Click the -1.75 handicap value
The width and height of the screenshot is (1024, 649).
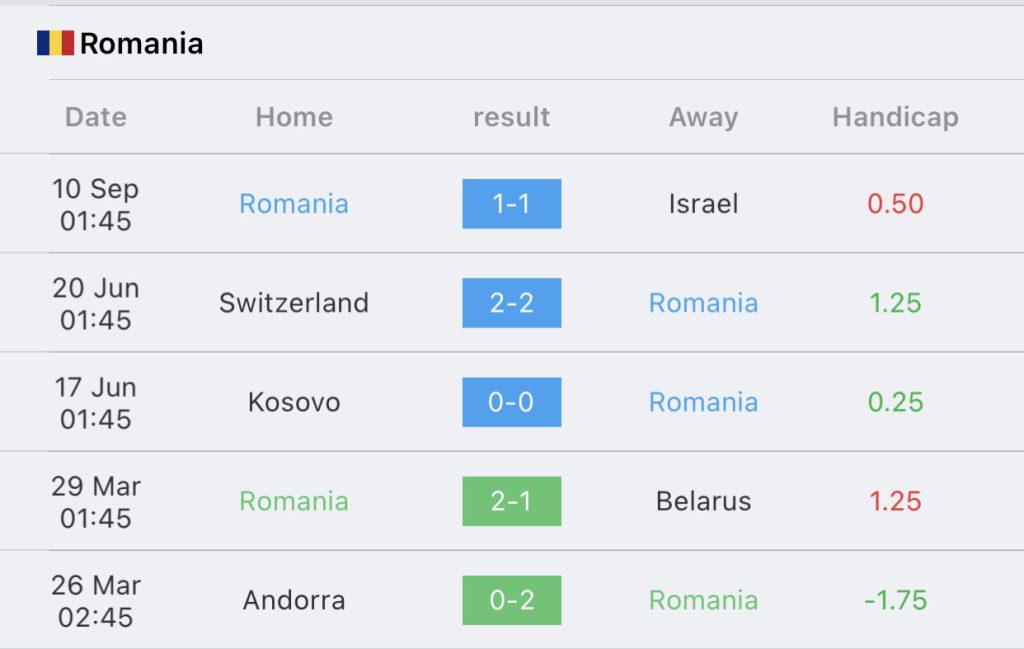click(895, 600)
